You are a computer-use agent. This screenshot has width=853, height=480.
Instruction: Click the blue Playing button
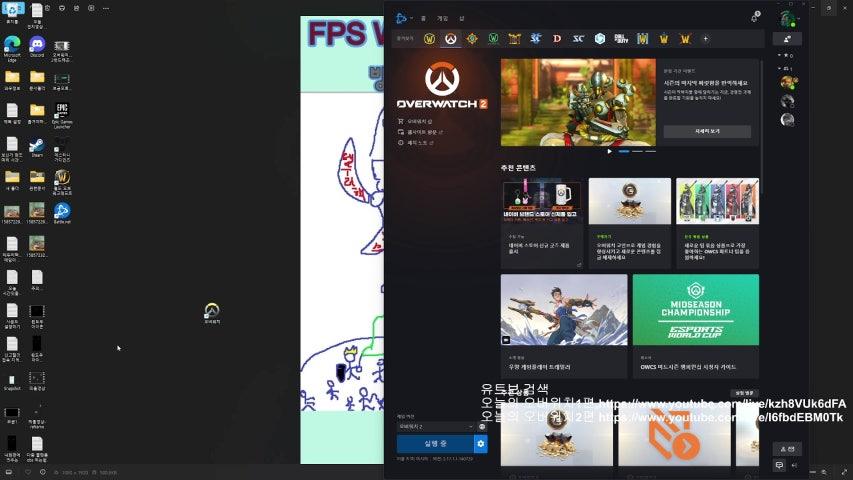[x=435, y=444]
